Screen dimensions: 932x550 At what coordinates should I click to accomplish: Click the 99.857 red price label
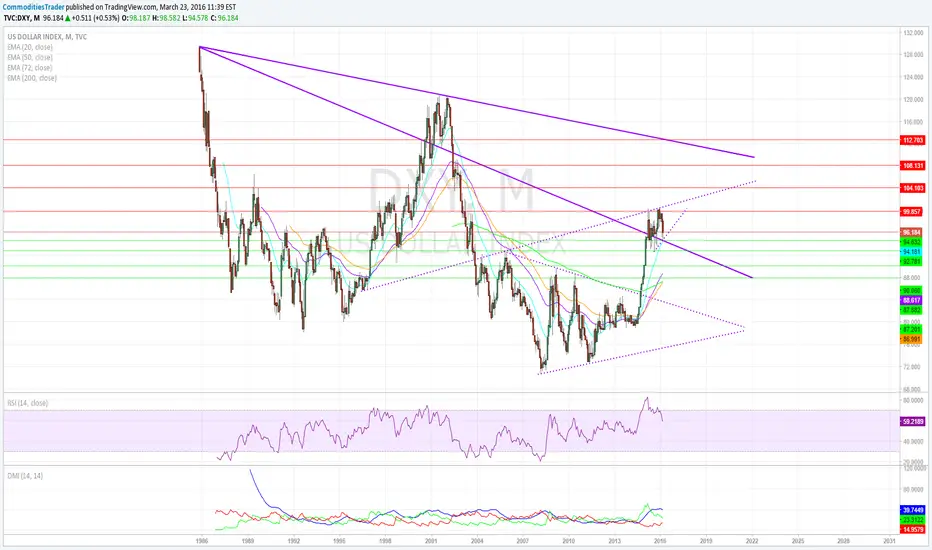[912, 212]
